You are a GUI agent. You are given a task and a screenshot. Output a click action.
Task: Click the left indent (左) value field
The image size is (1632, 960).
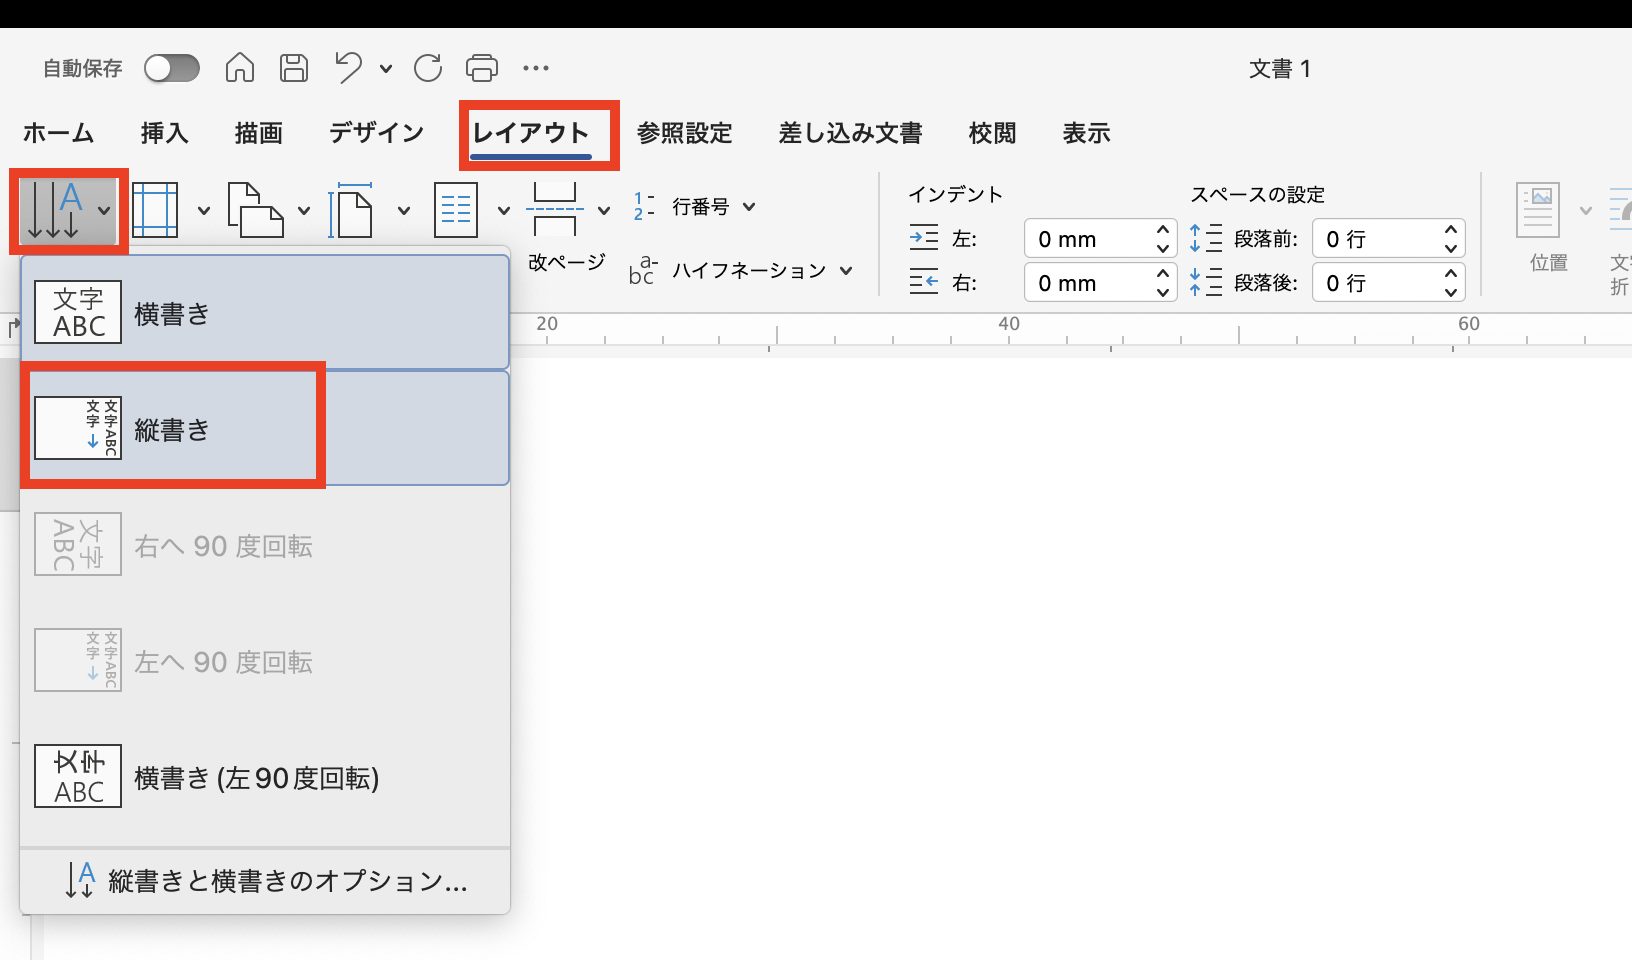(1087, 239)
